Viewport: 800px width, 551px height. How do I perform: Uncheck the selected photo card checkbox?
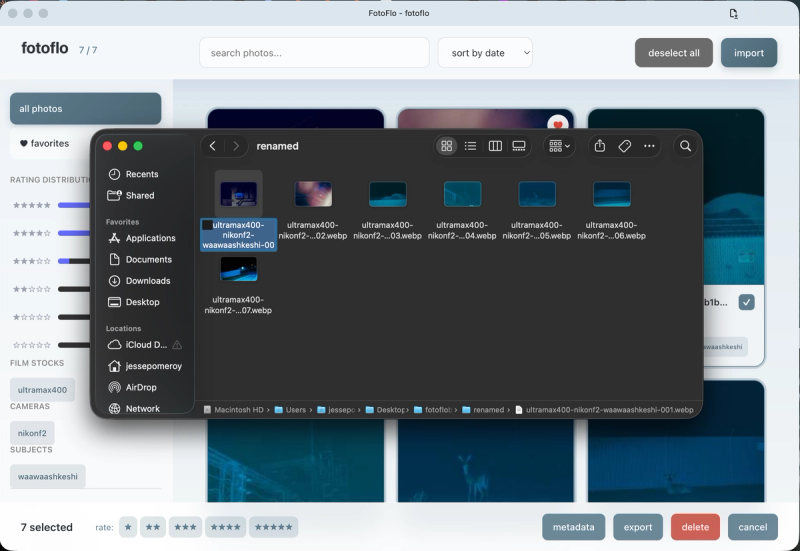tap(746, 302)
